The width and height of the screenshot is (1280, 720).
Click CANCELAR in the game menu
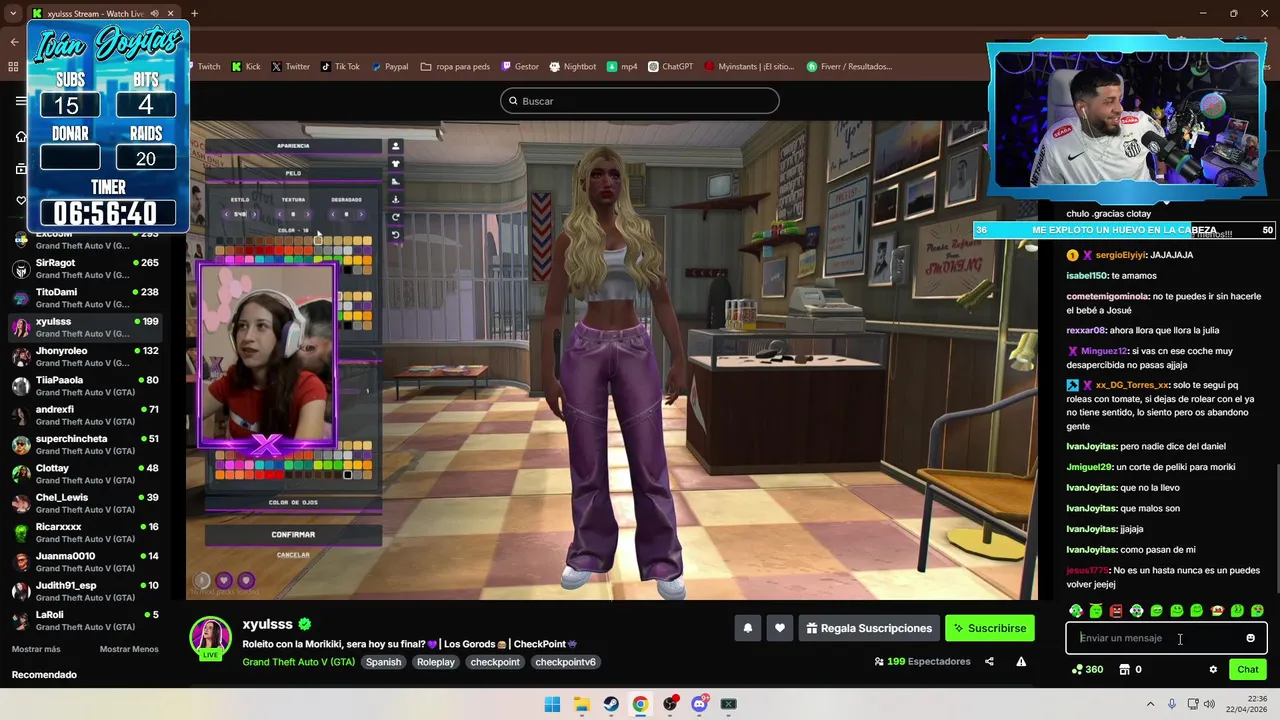293,555
